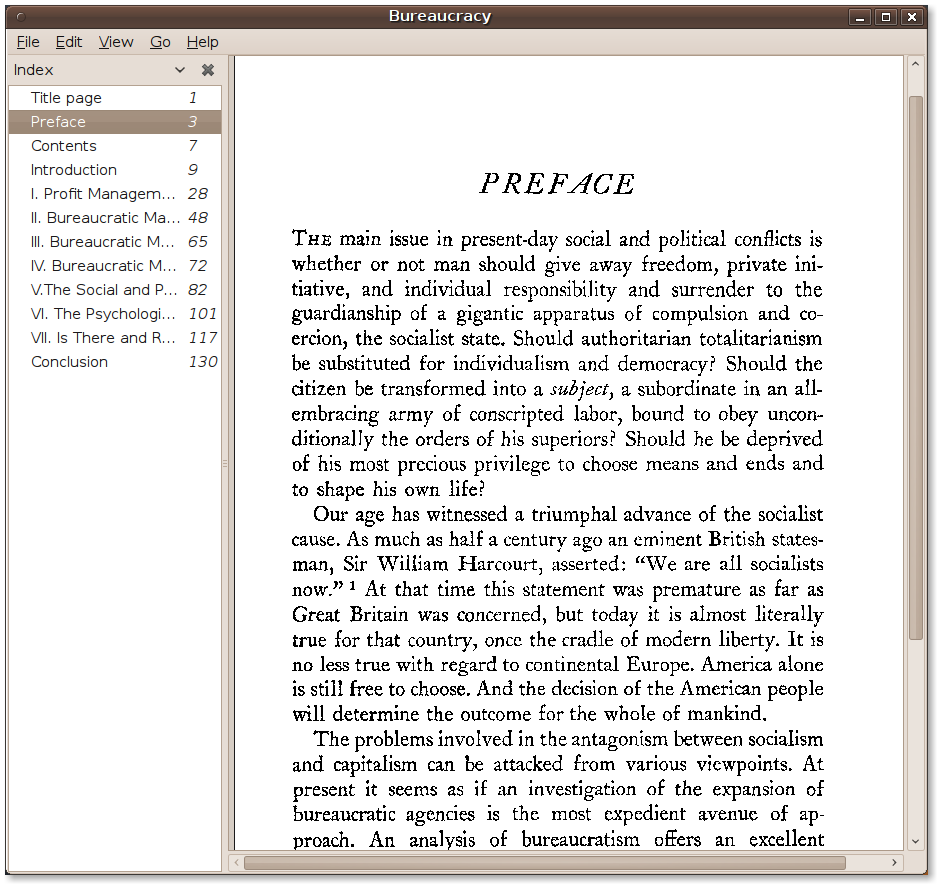Select Title page in the index
Screen dimensions: 937x884
pos(66,98)
